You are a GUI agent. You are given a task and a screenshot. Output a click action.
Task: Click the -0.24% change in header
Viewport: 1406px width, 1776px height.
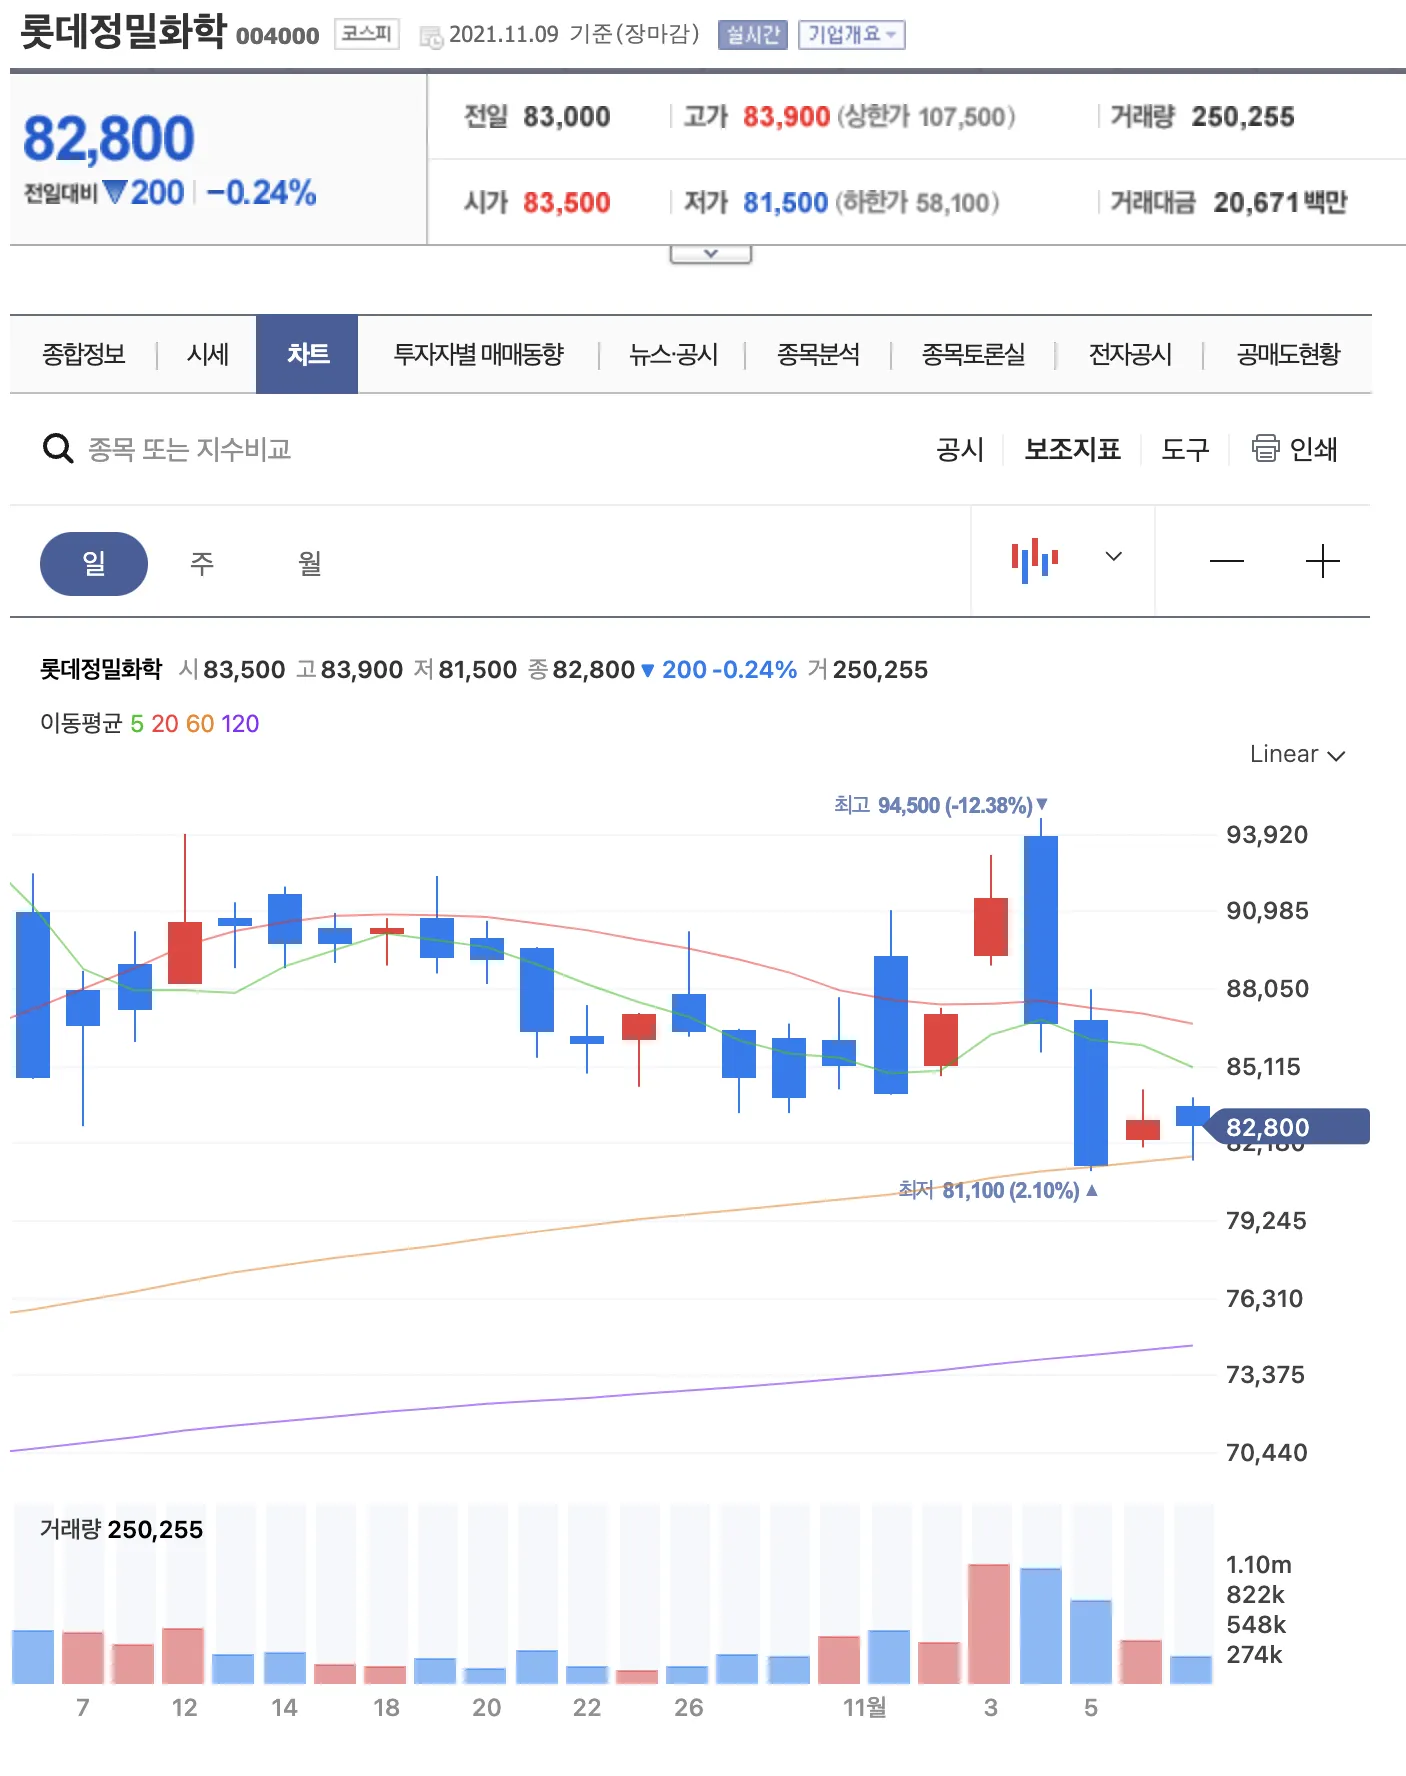pos(262,192)
